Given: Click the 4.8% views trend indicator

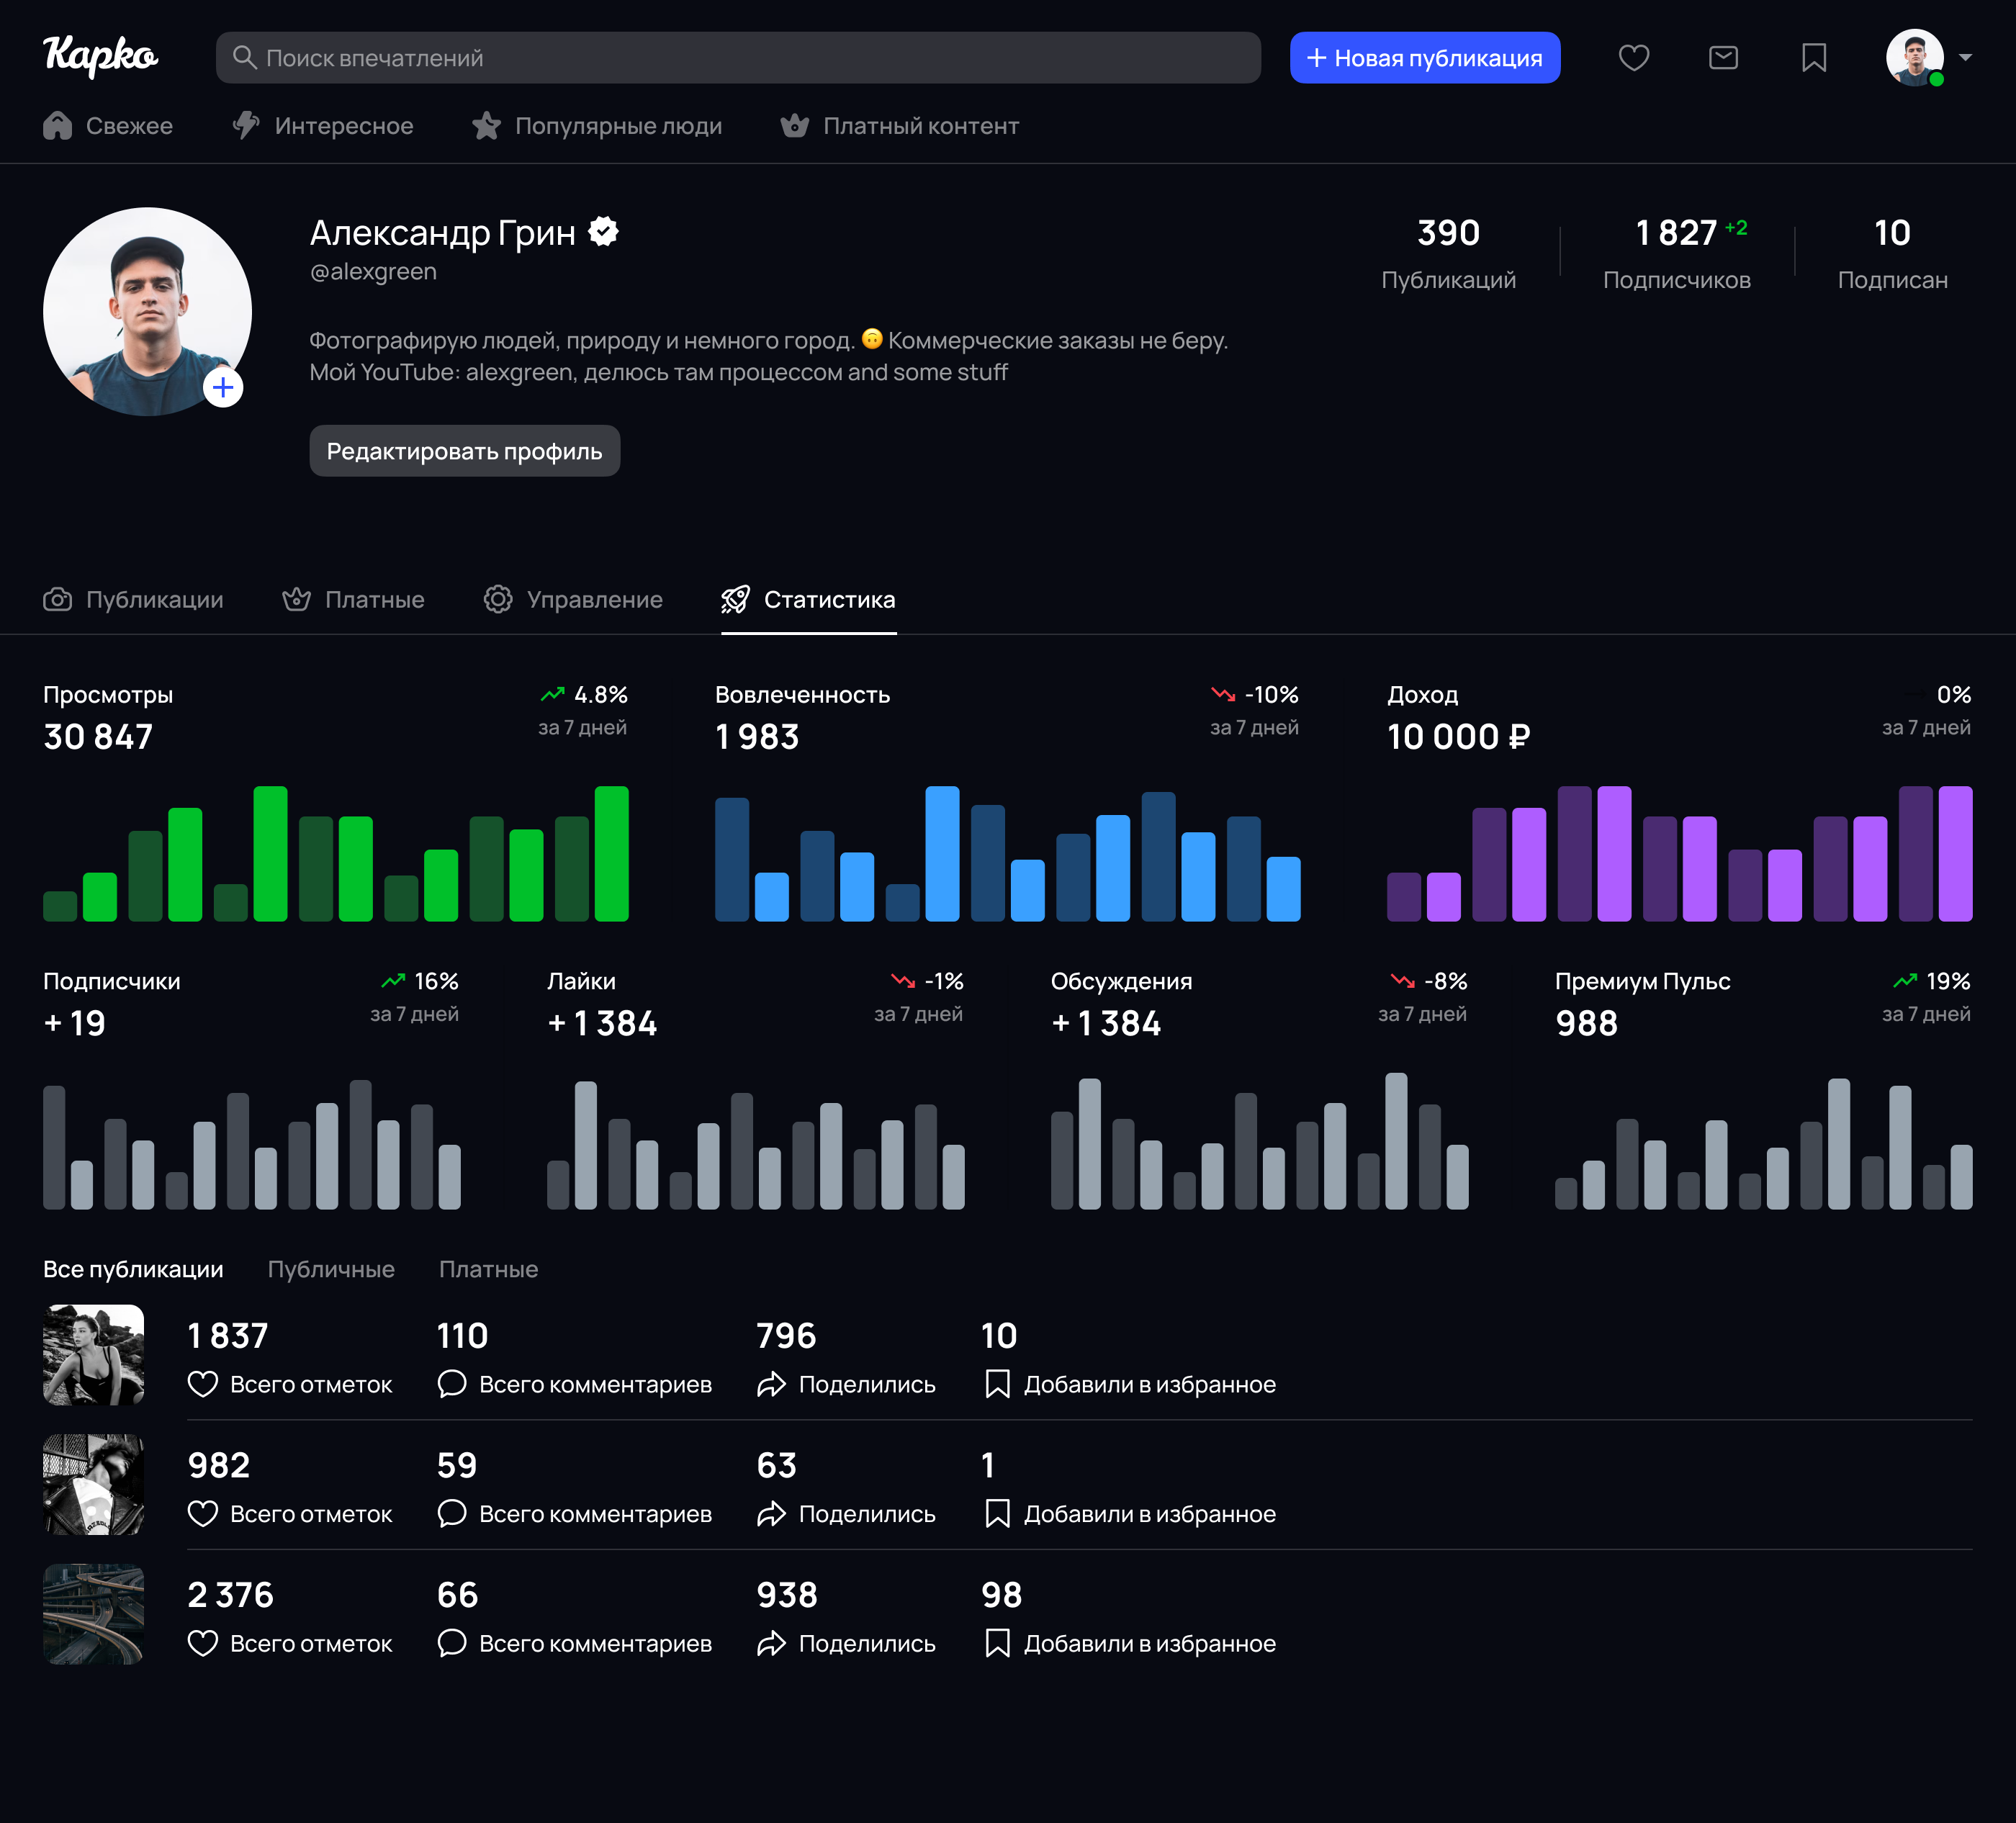Looking at the screenshot, I should (584, 694).
